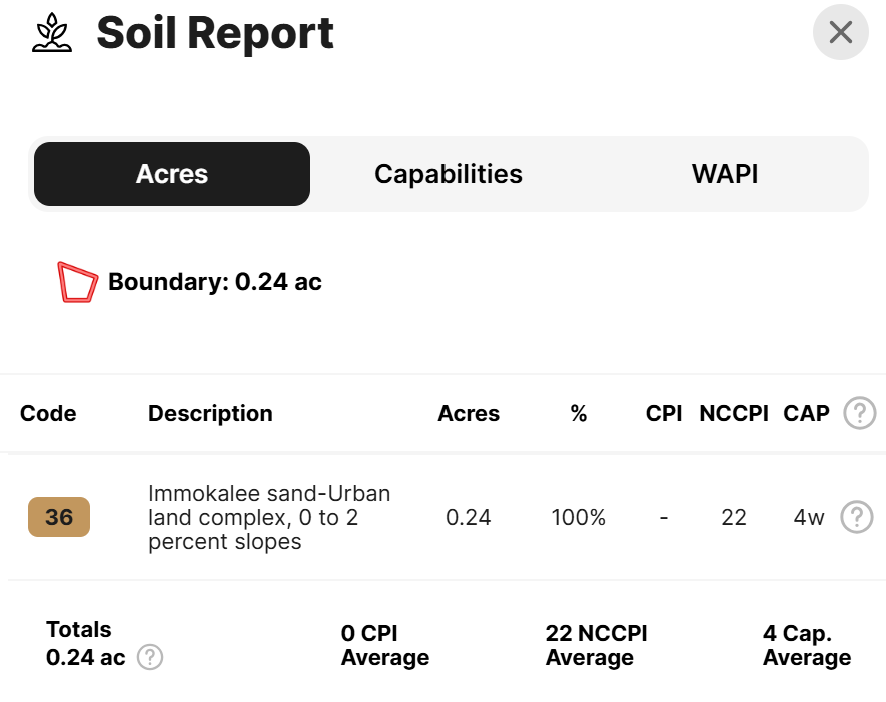Image resolution: width=886 pixels, height=702 pixels.
Task: Select the tan soil code 36 swatch
Action: (59, 517)
